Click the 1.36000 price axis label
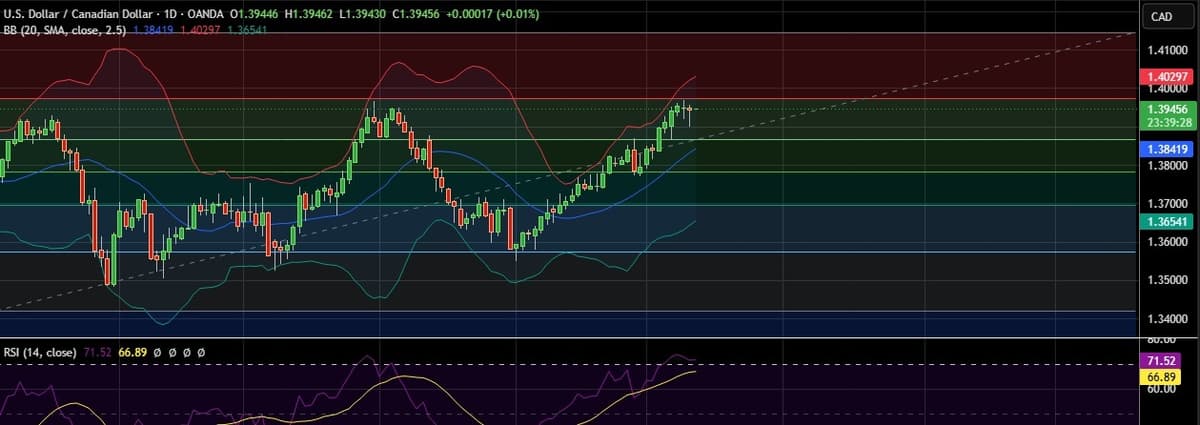 pyautogui.click(x=1167, y=242)
